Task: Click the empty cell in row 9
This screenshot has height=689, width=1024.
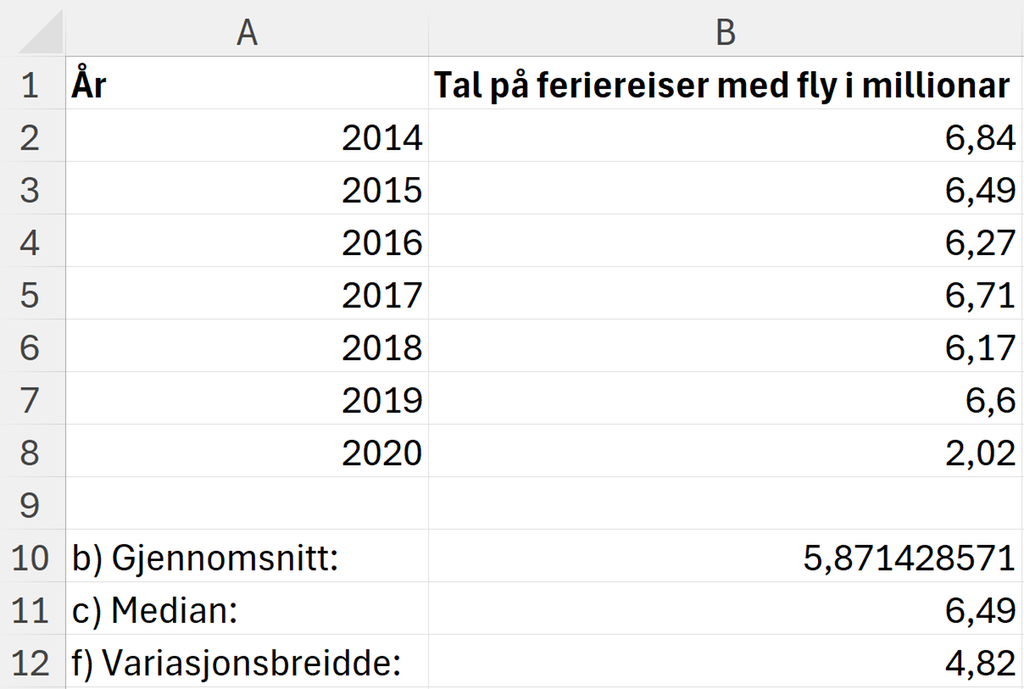Action: point(245,505)
